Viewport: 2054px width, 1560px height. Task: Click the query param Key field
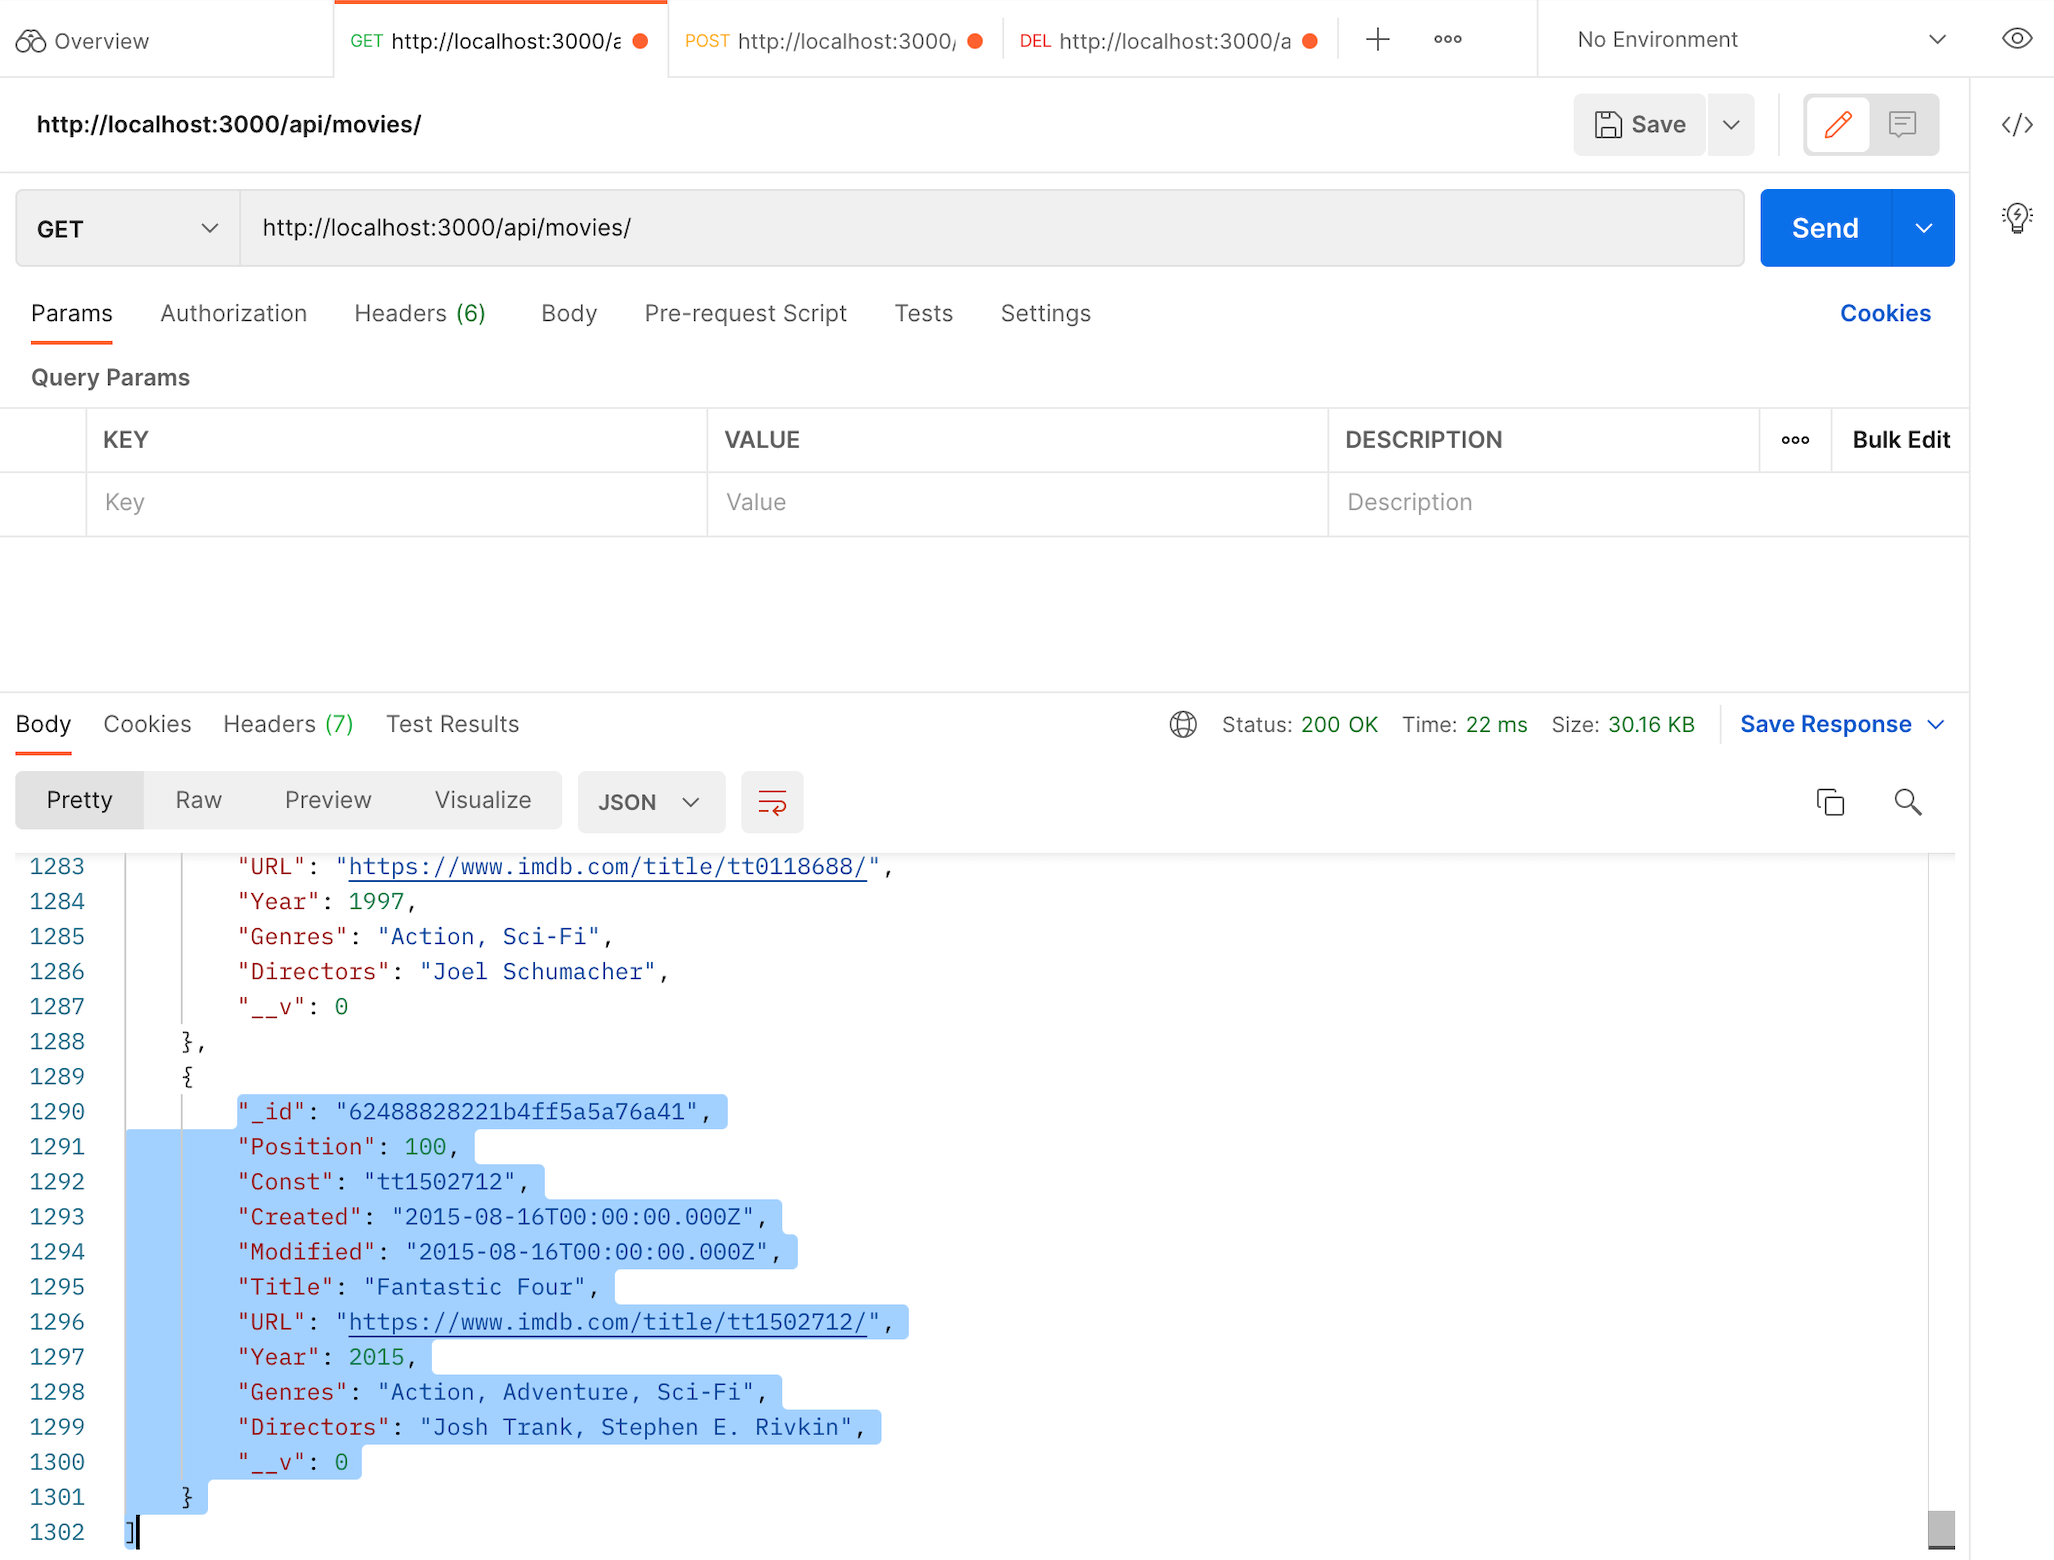coord(395,503)
